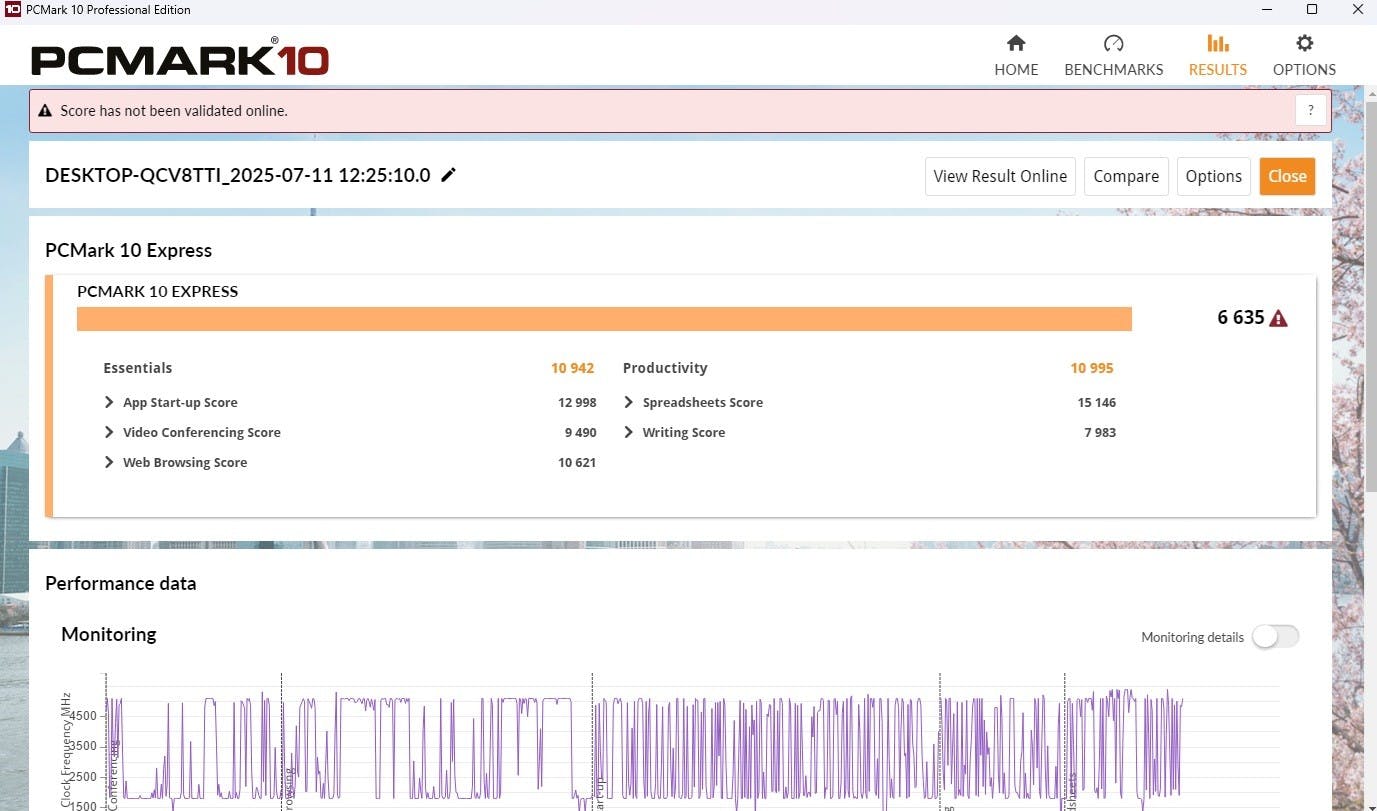
Task: Click the orange Close button
Action: coord(1287,176)
